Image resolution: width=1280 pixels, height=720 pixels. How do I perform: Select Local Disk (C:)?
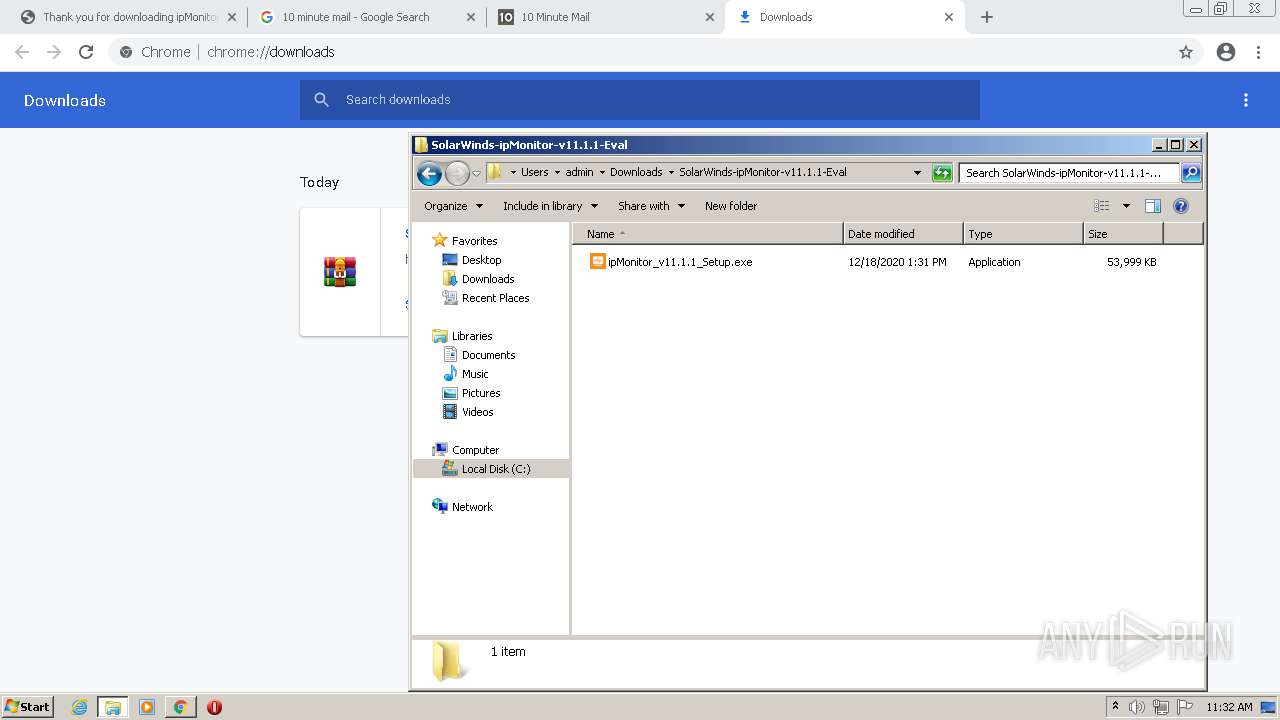491,469
